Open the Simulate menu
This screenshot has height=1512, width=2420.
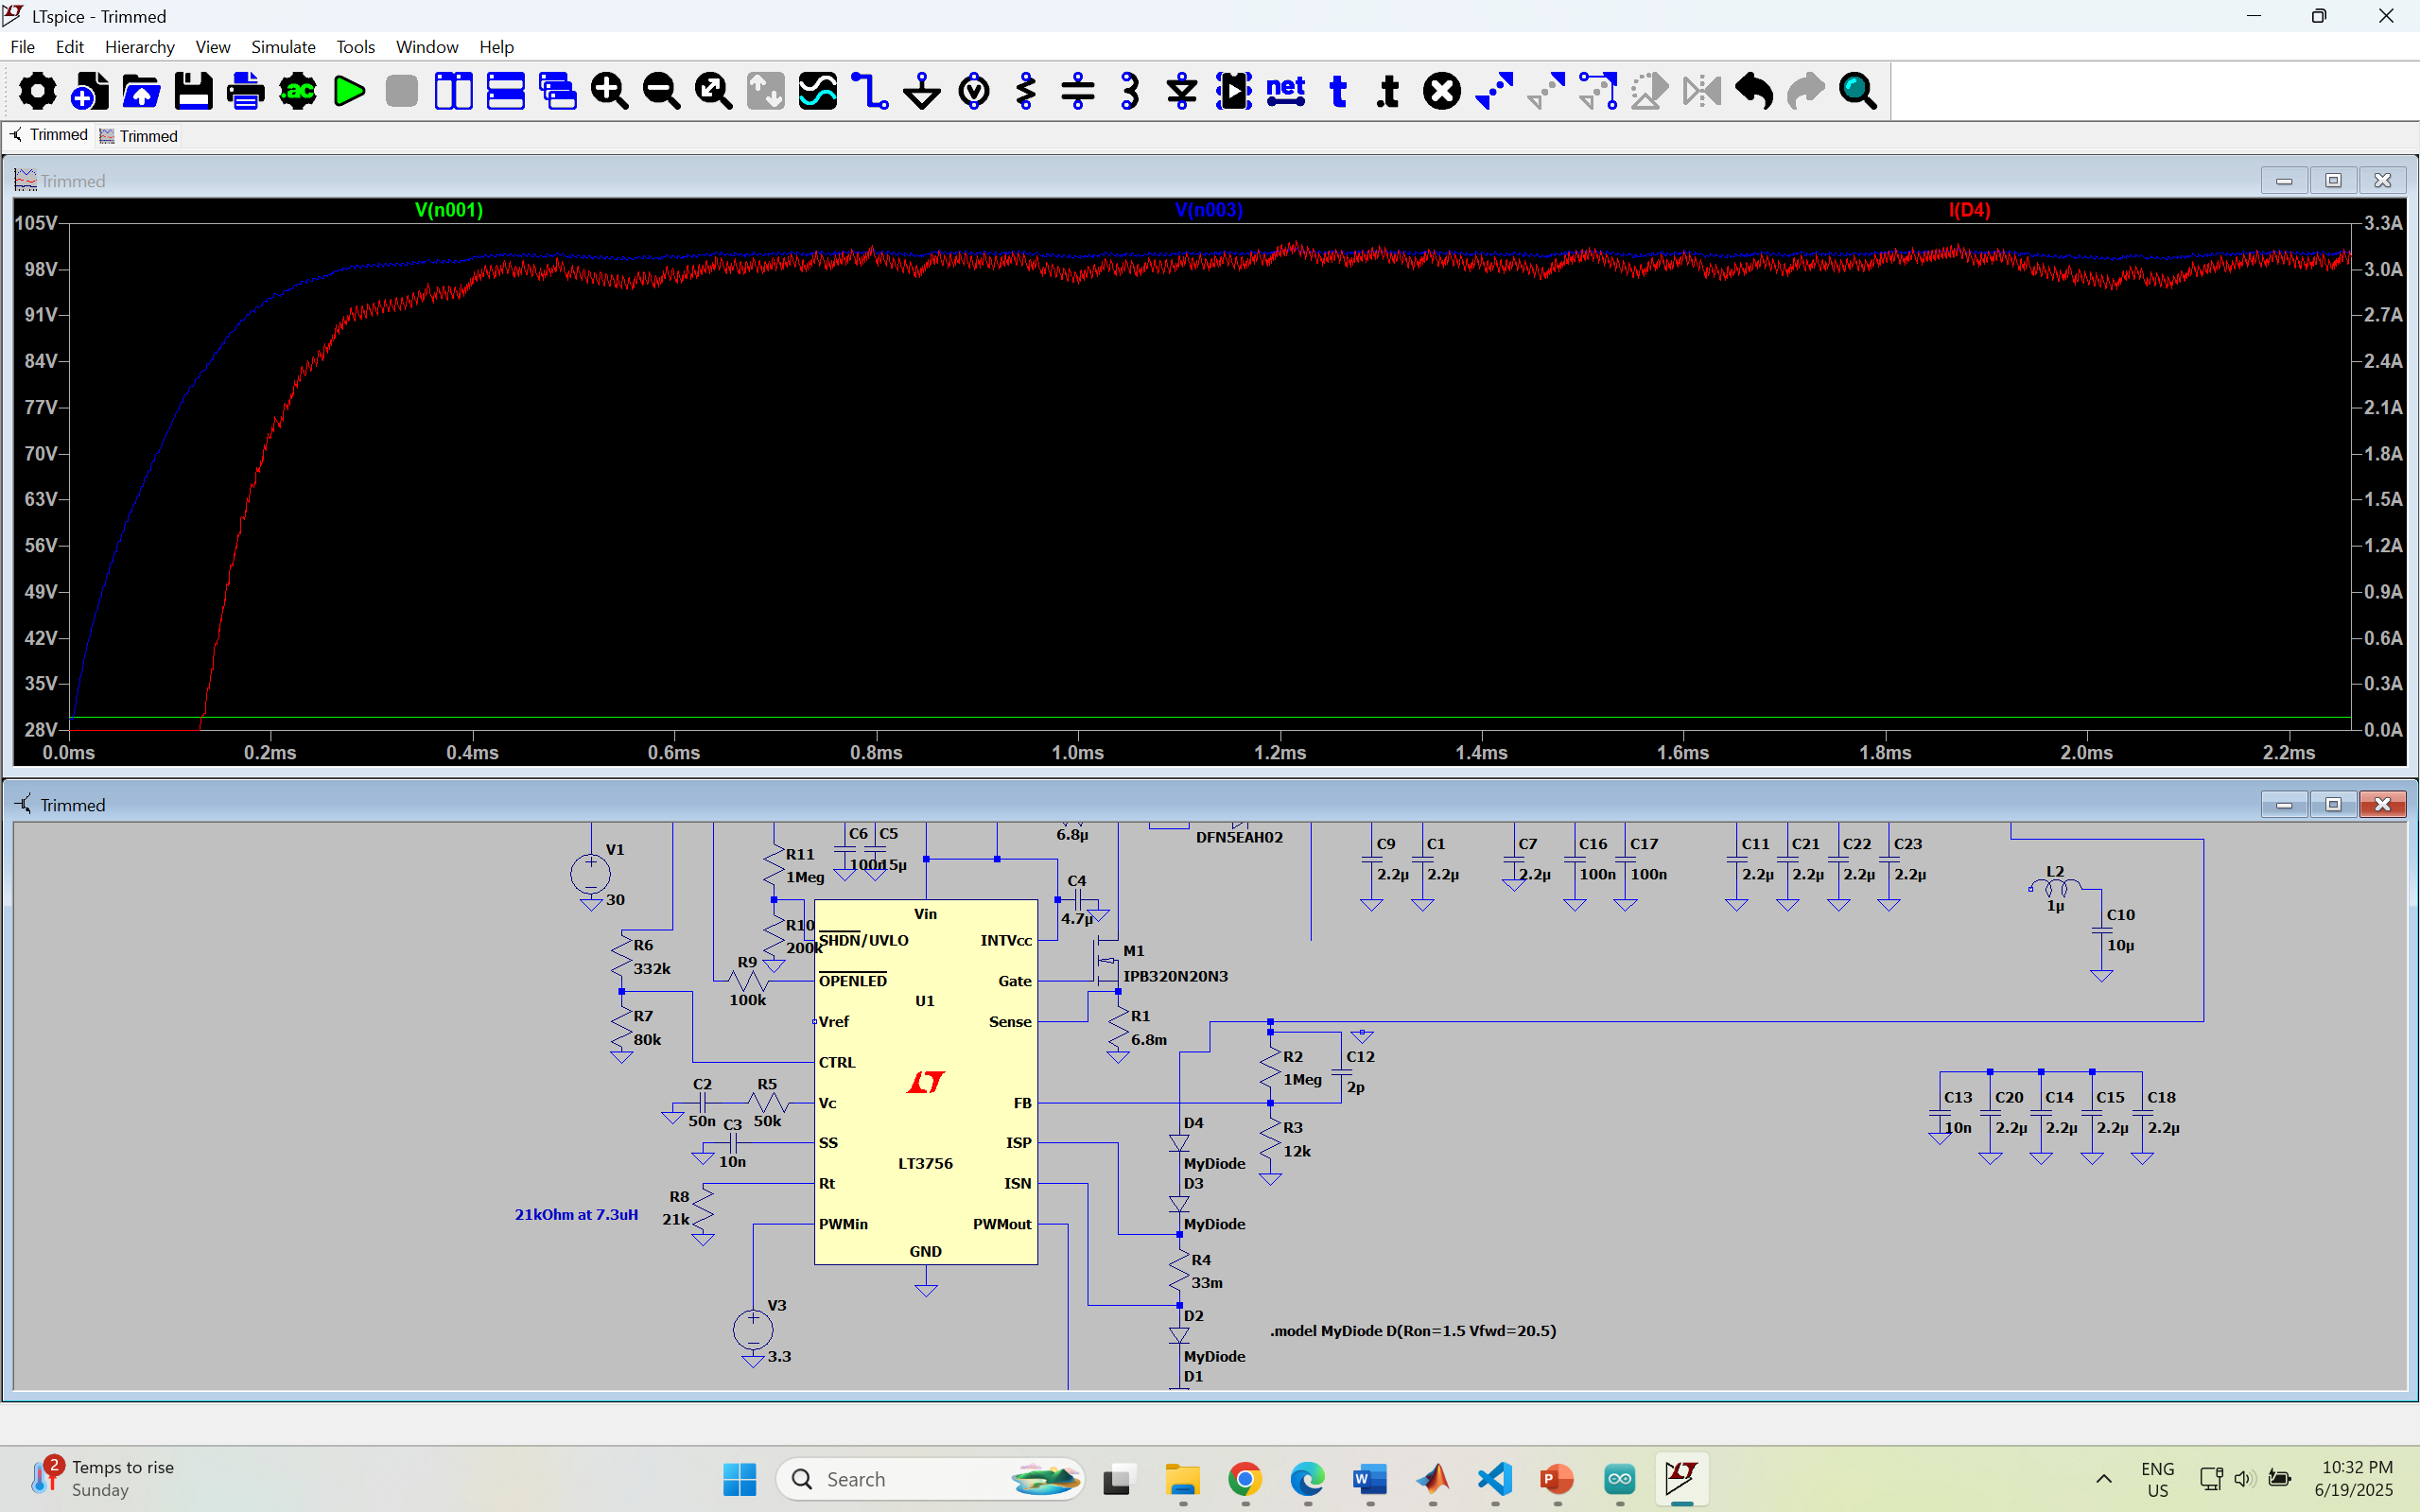(x=283, y=47)
